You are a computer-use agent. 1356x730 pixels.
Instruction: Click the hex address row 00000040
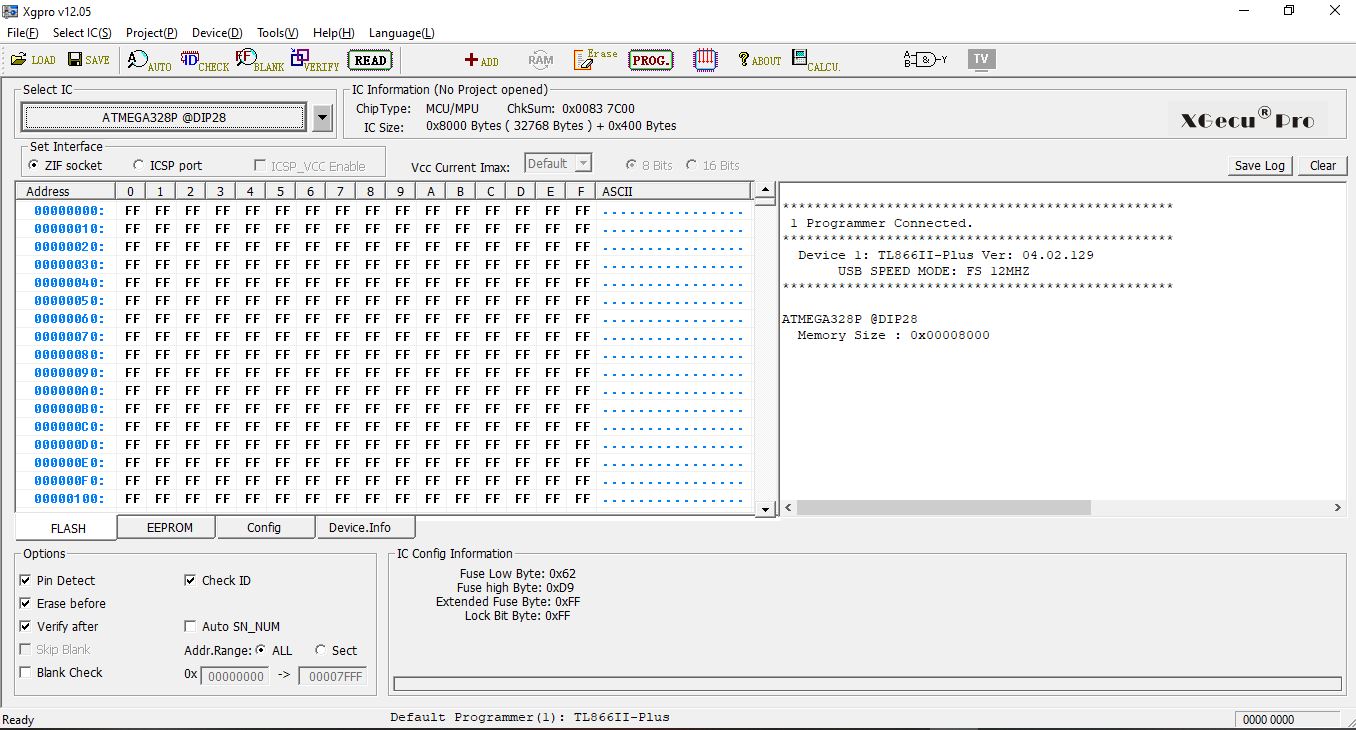69,283
